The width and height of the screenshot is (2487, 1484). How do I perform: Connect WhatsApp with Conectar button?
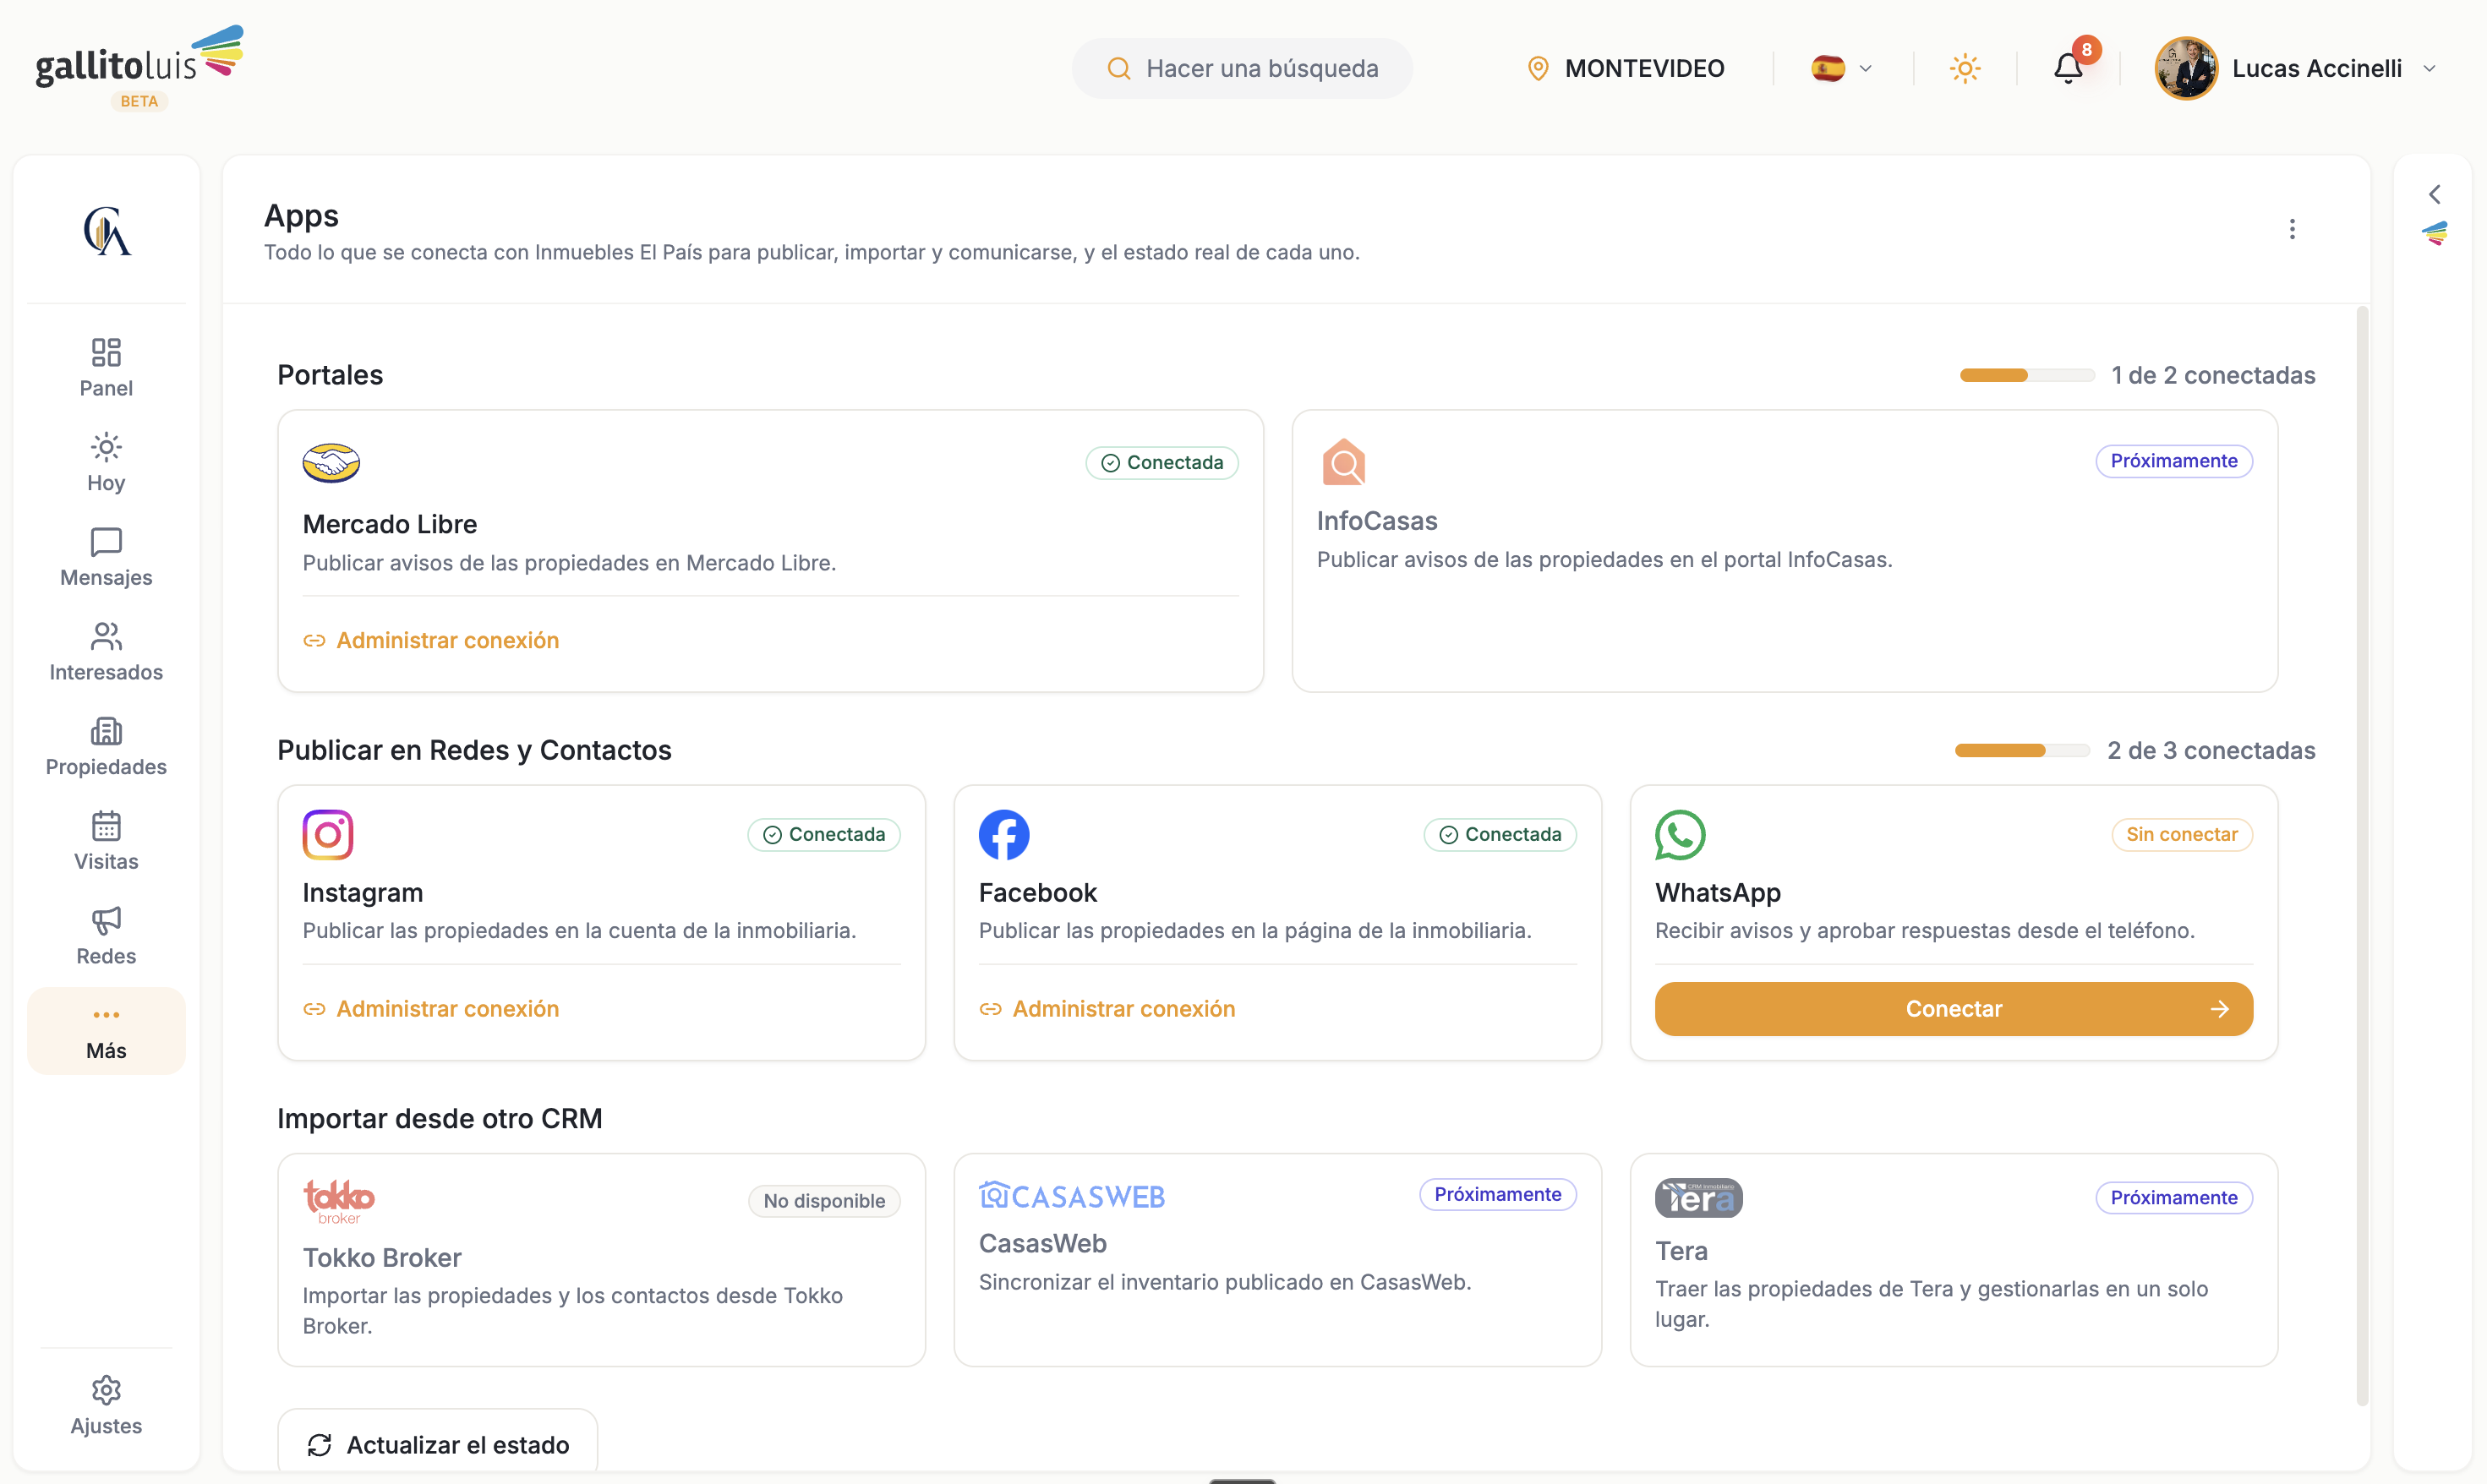(1953, 1008)
